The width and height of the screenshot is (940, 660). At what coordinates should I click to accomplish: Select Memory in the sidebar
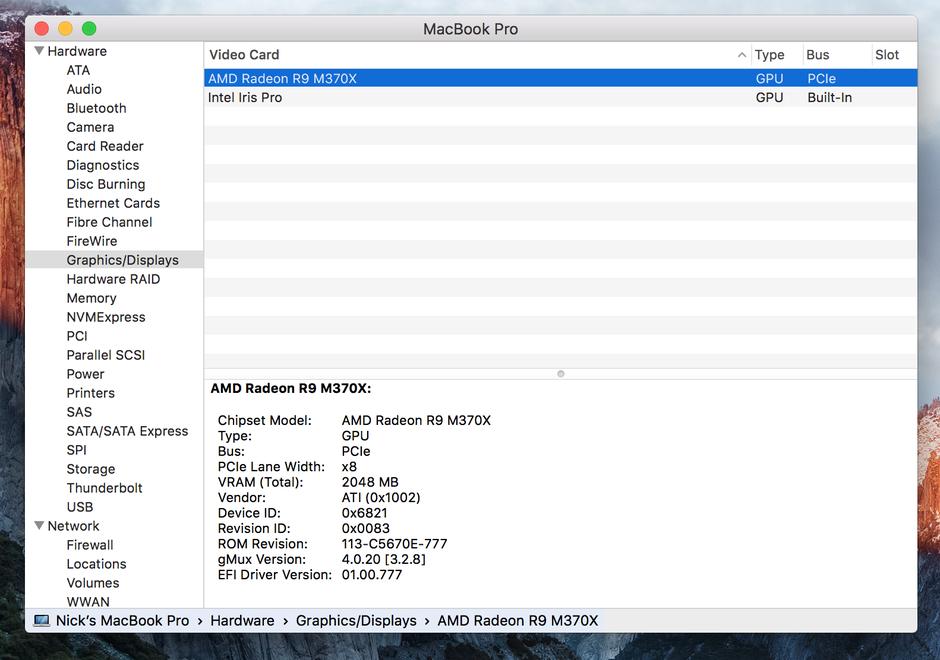(92, 298)
